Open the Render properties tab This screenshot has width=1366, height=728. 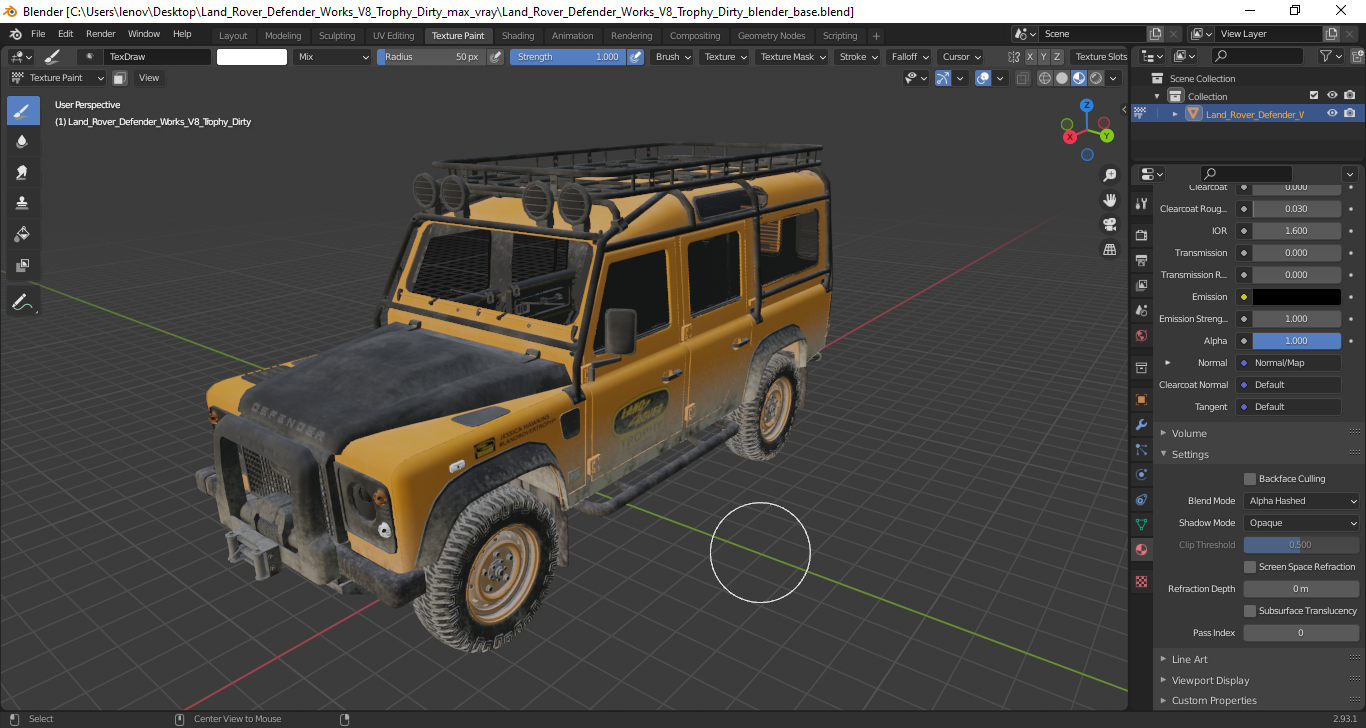coord(1141,235)
